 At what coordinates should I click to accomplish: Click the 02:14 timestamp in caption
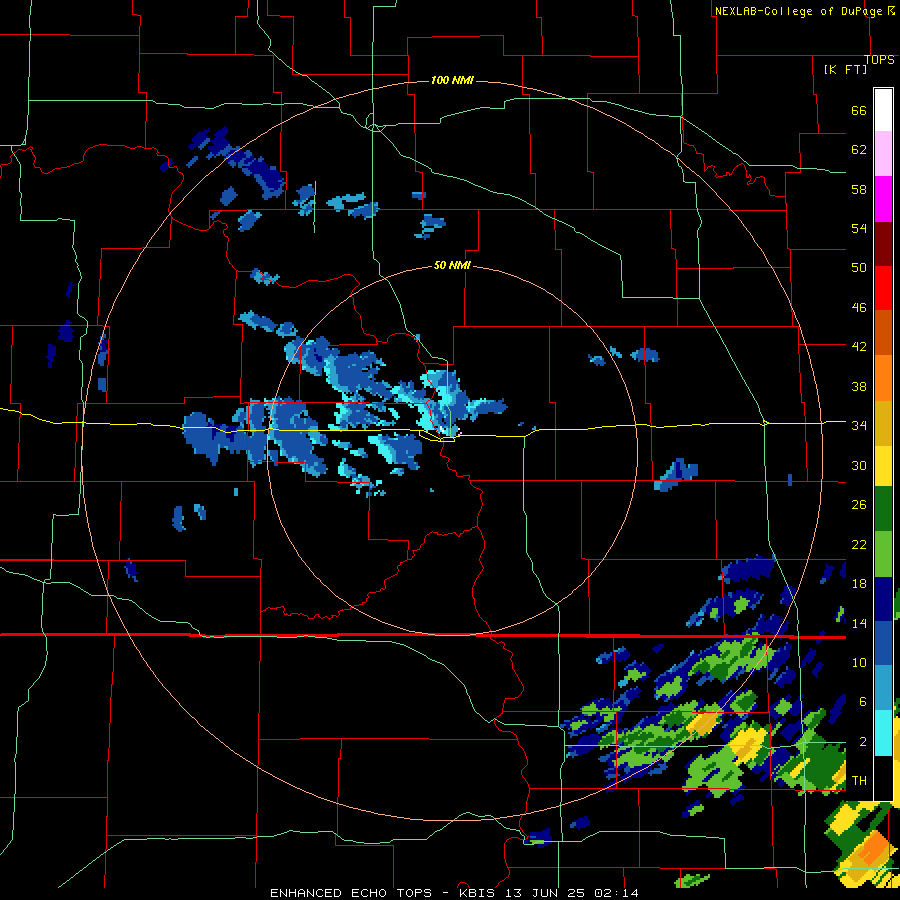coord(616,893)
